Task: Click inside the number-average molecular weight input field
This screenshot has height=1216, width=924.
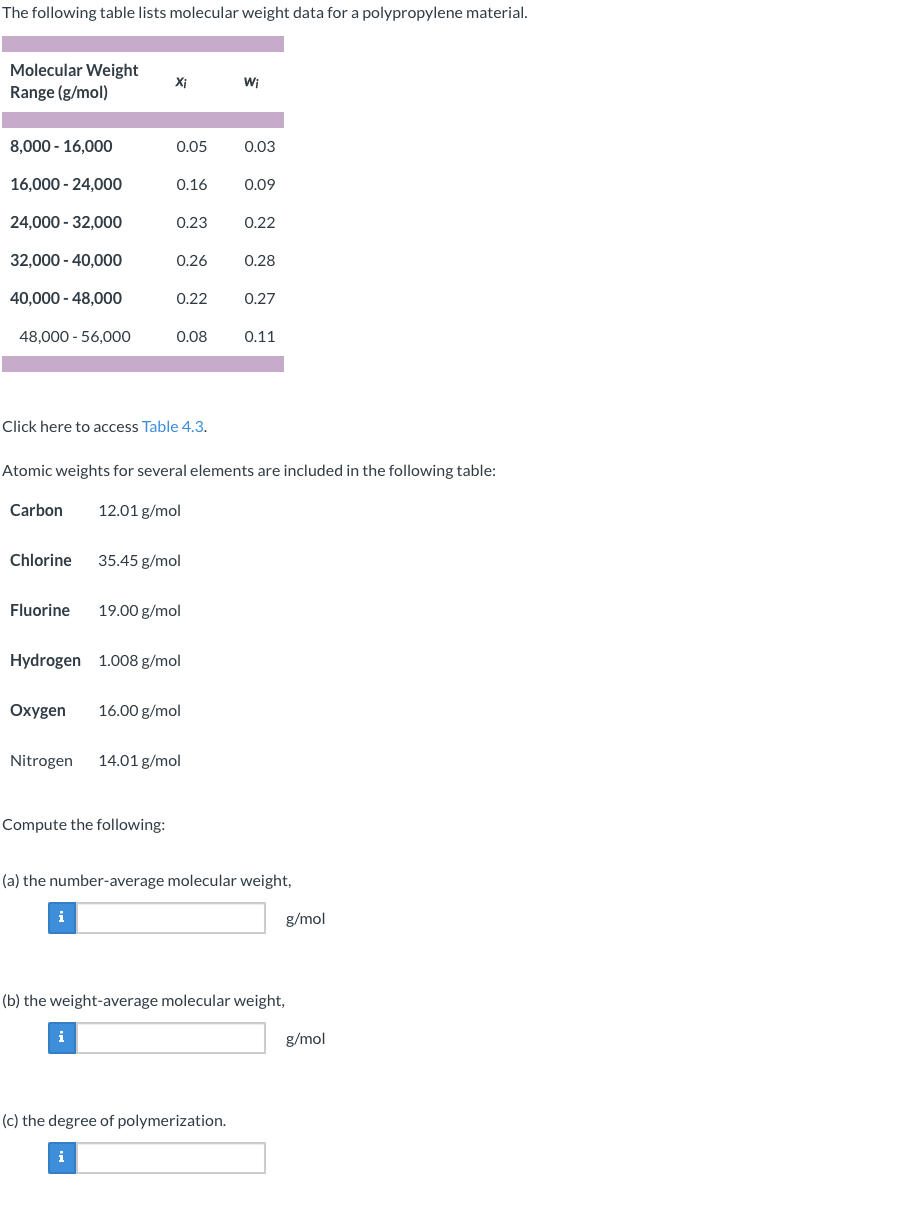Action: [170, 917]
